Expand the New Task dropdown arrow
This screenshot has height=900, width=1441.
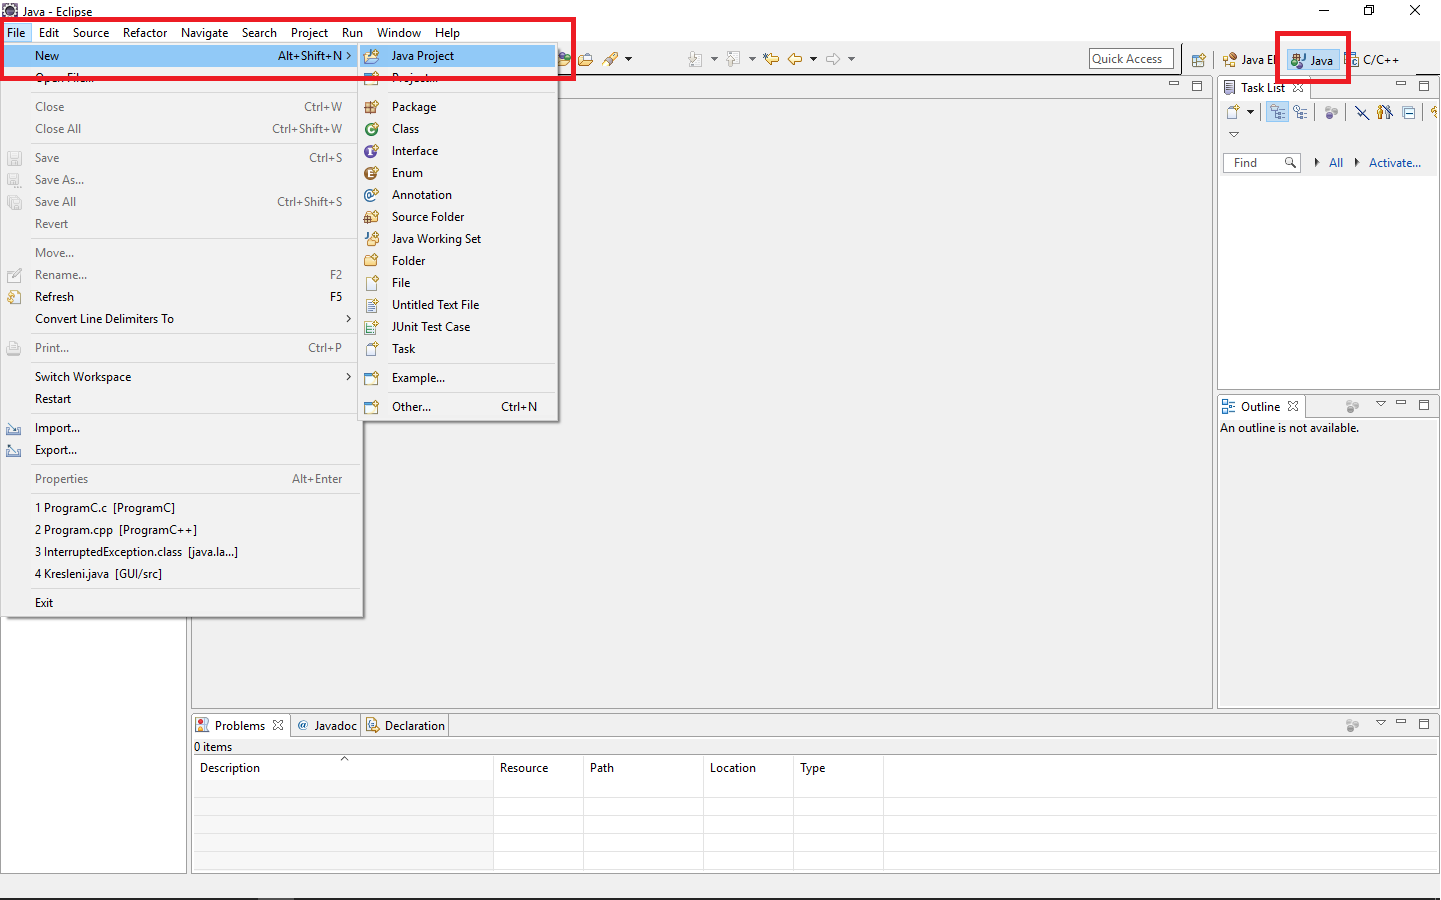point(1250,112)
